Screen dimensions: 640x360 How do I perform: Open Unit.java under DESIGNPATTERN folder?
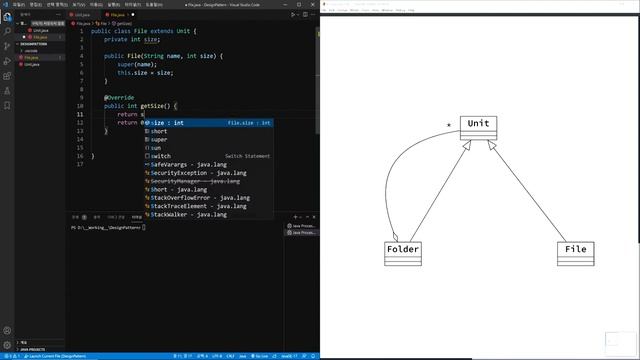(x=32, y=64)
